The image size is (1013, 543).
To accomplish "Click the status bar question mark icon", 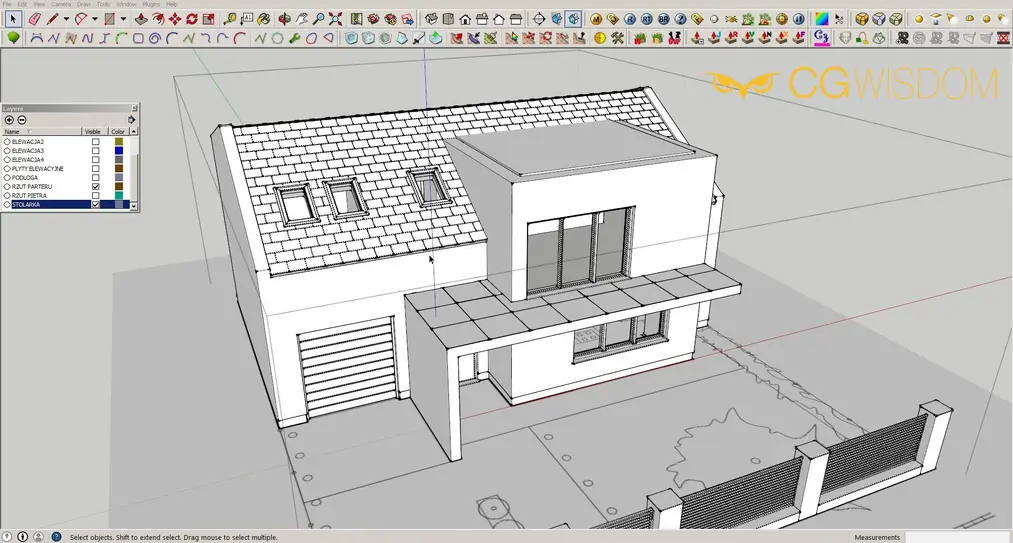I will coord(56,537).
